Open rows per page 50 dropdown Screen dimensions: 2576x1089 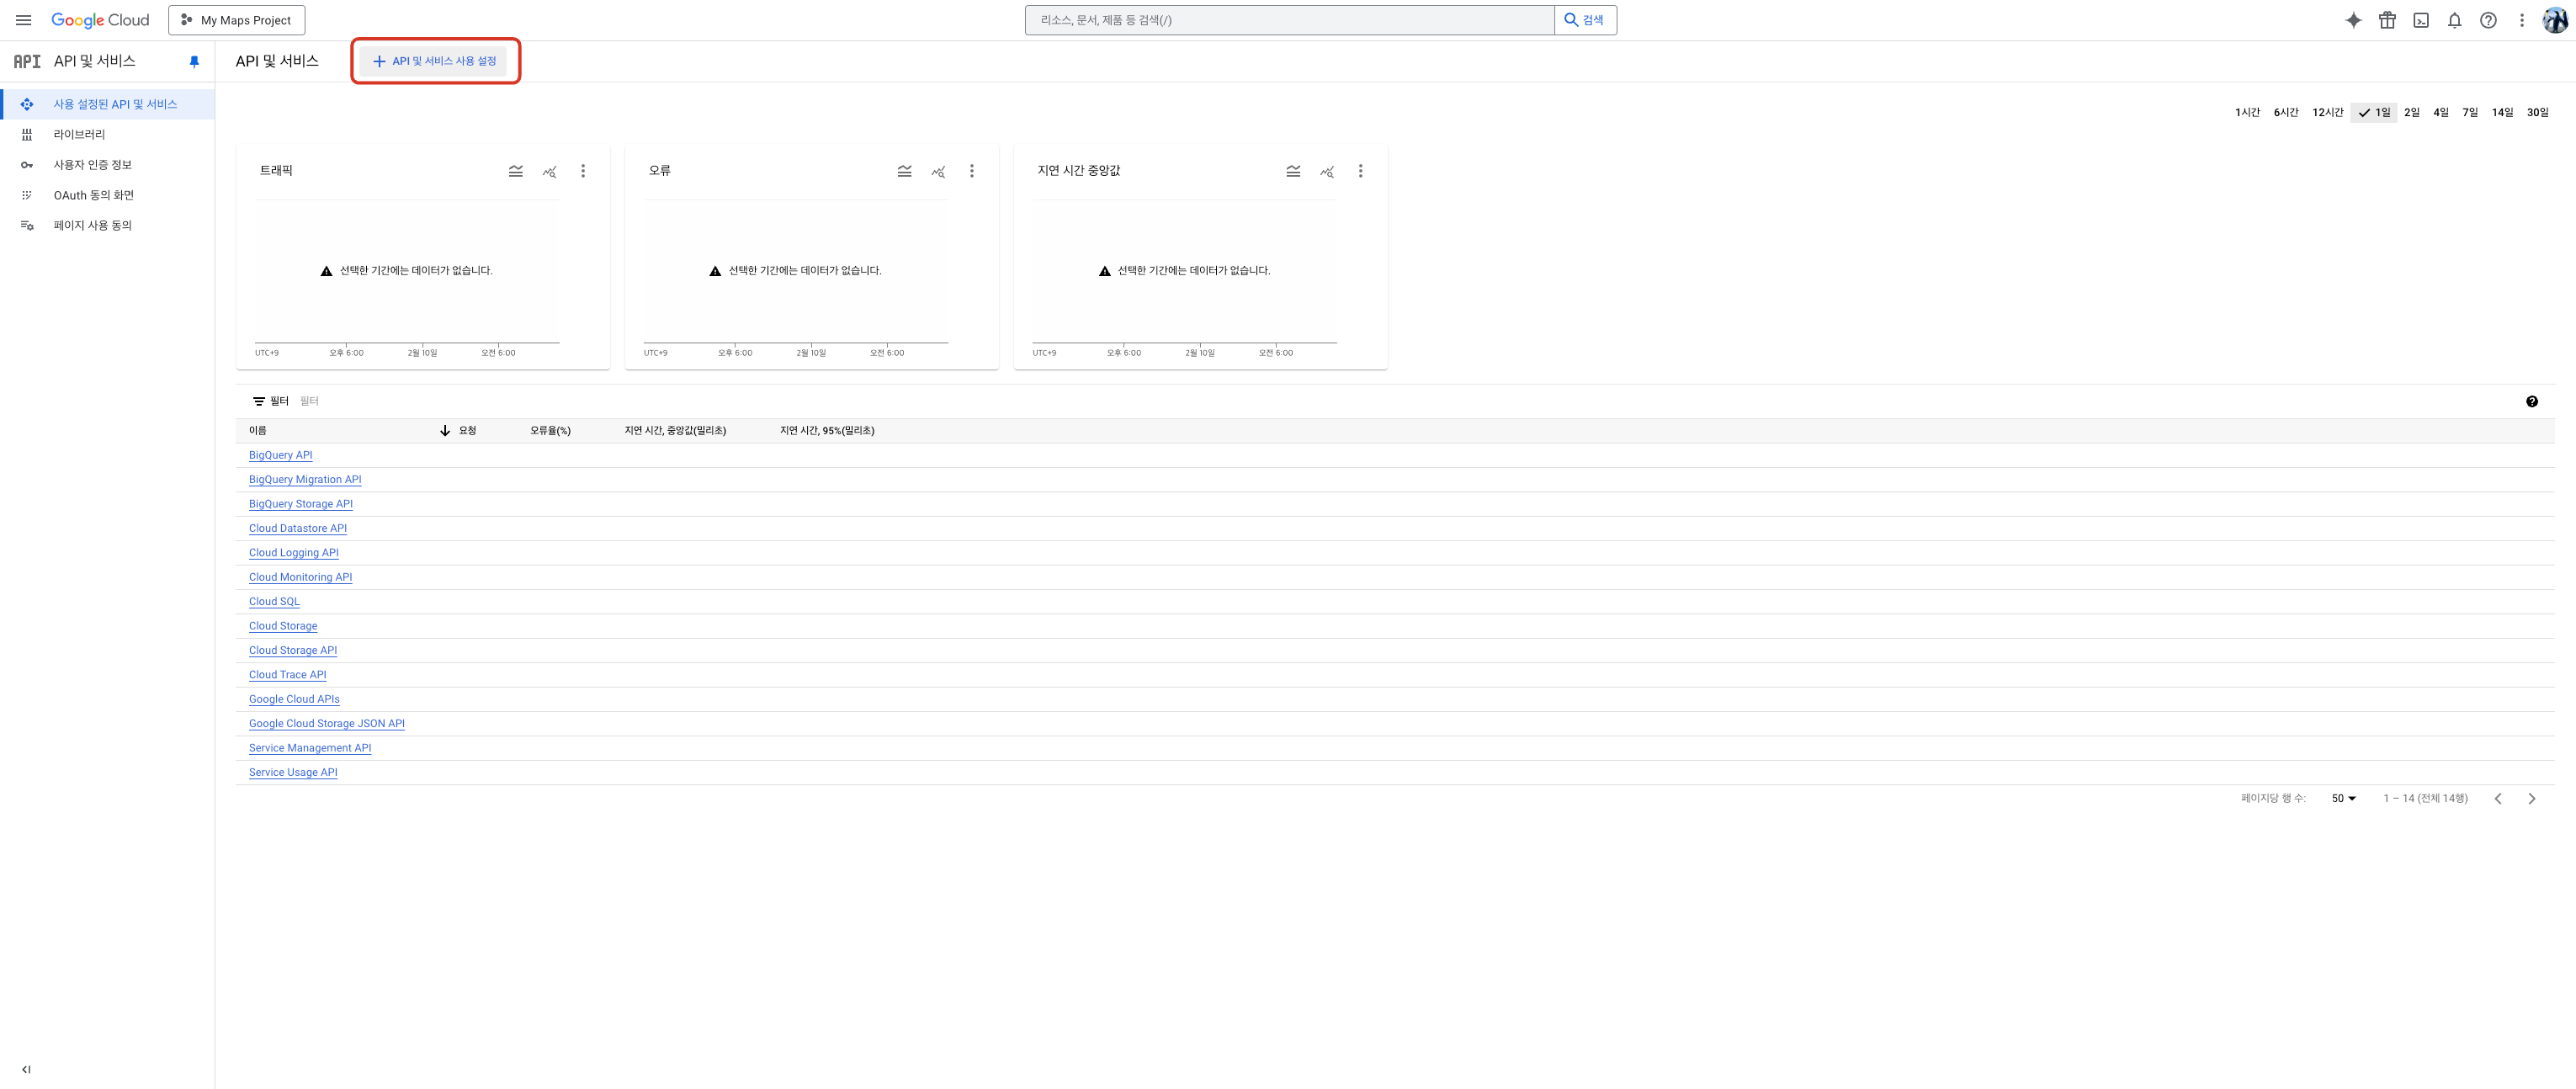(2343, 798)
